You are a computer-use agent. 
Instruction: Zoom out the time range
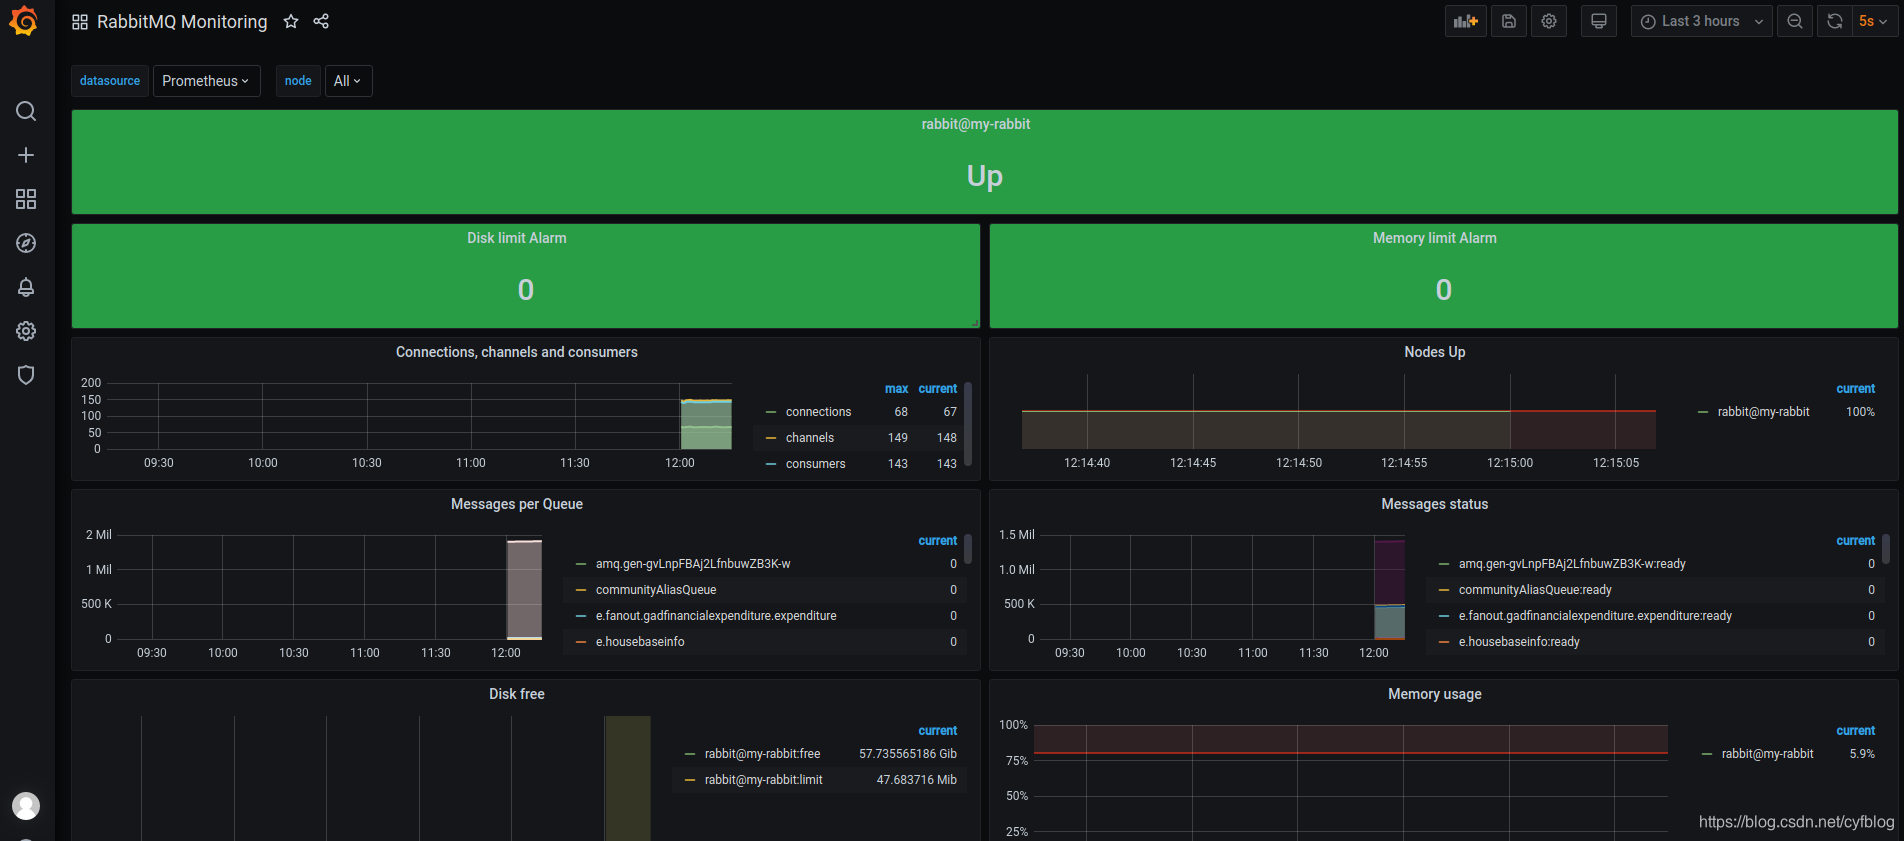click(x=1795, y=21)
